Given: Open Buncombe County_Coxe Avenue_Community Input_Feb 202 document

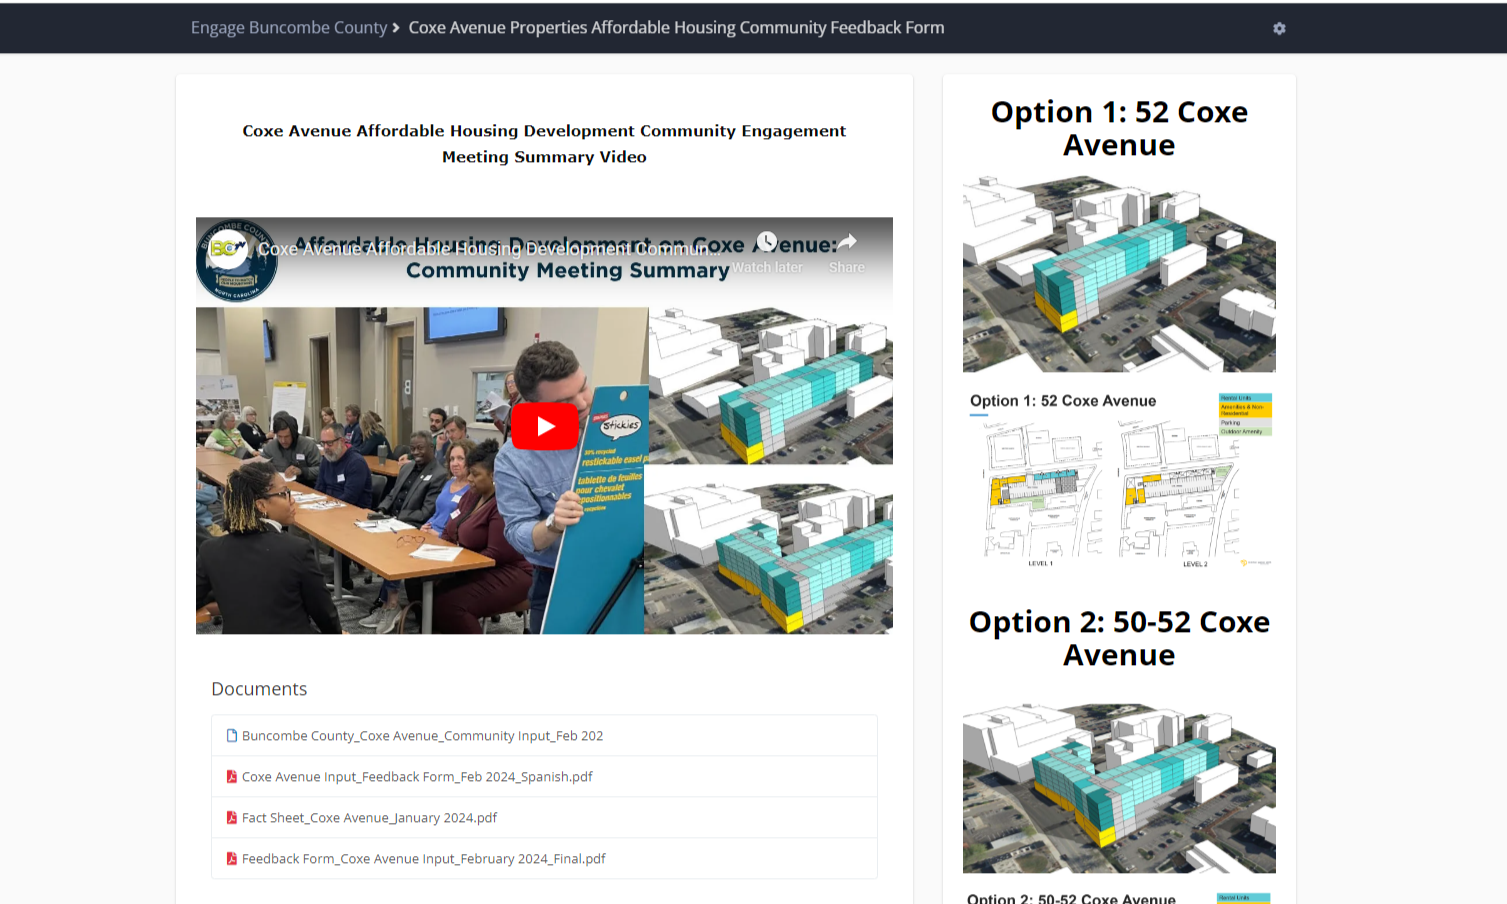Looking at the screenshot, I should click(422, 736).
